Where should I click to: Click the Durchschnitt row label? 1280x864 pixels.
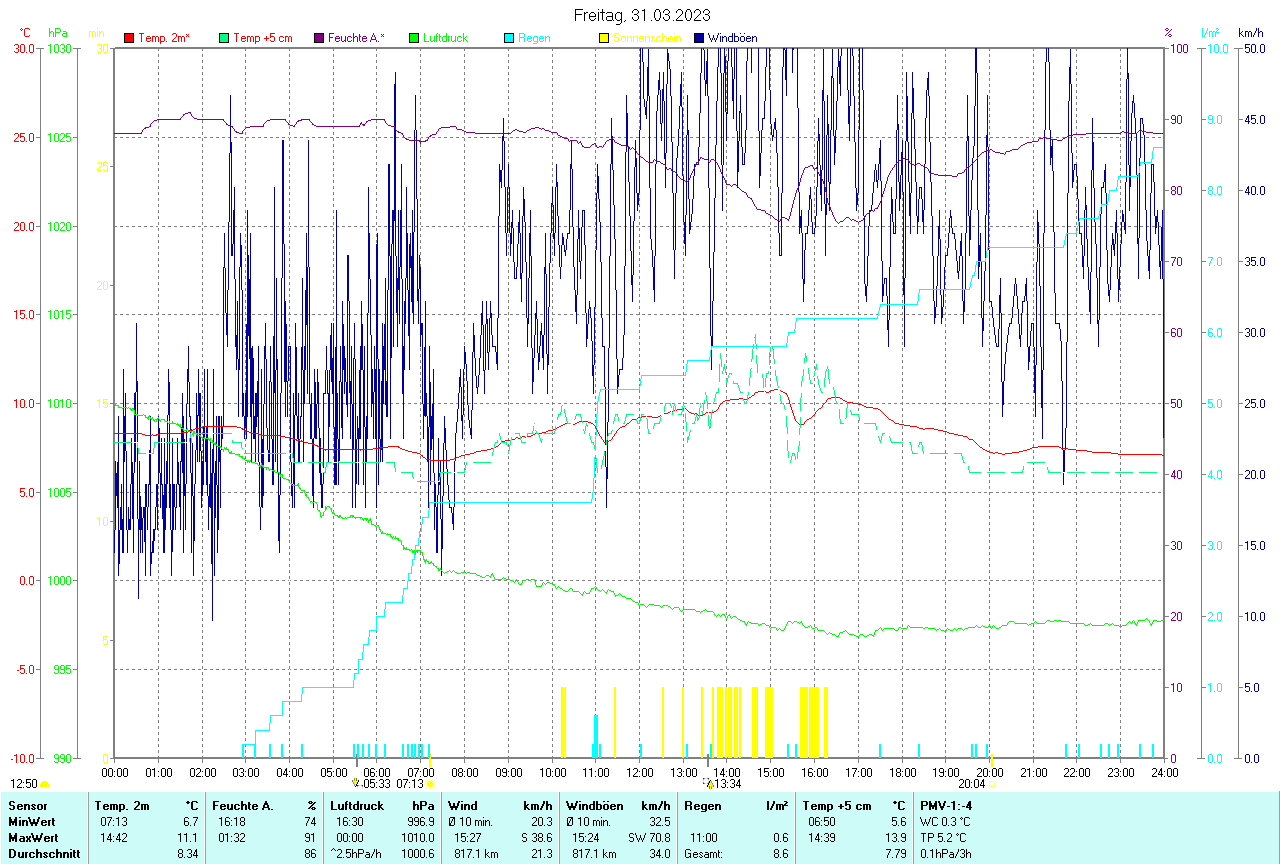click(42, 854)
